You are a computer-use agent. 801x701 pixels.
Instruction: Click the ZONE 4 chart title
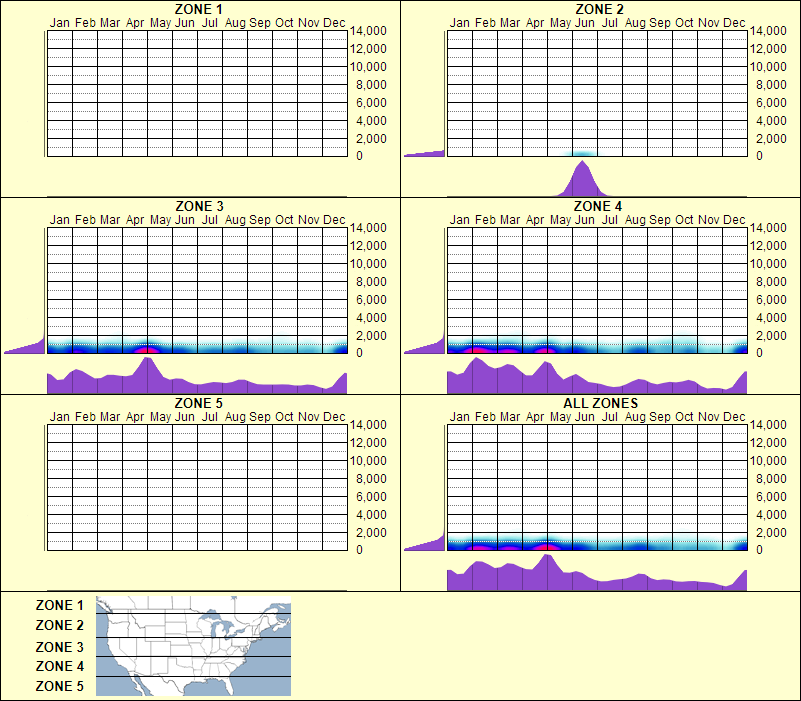click(598, 206)
